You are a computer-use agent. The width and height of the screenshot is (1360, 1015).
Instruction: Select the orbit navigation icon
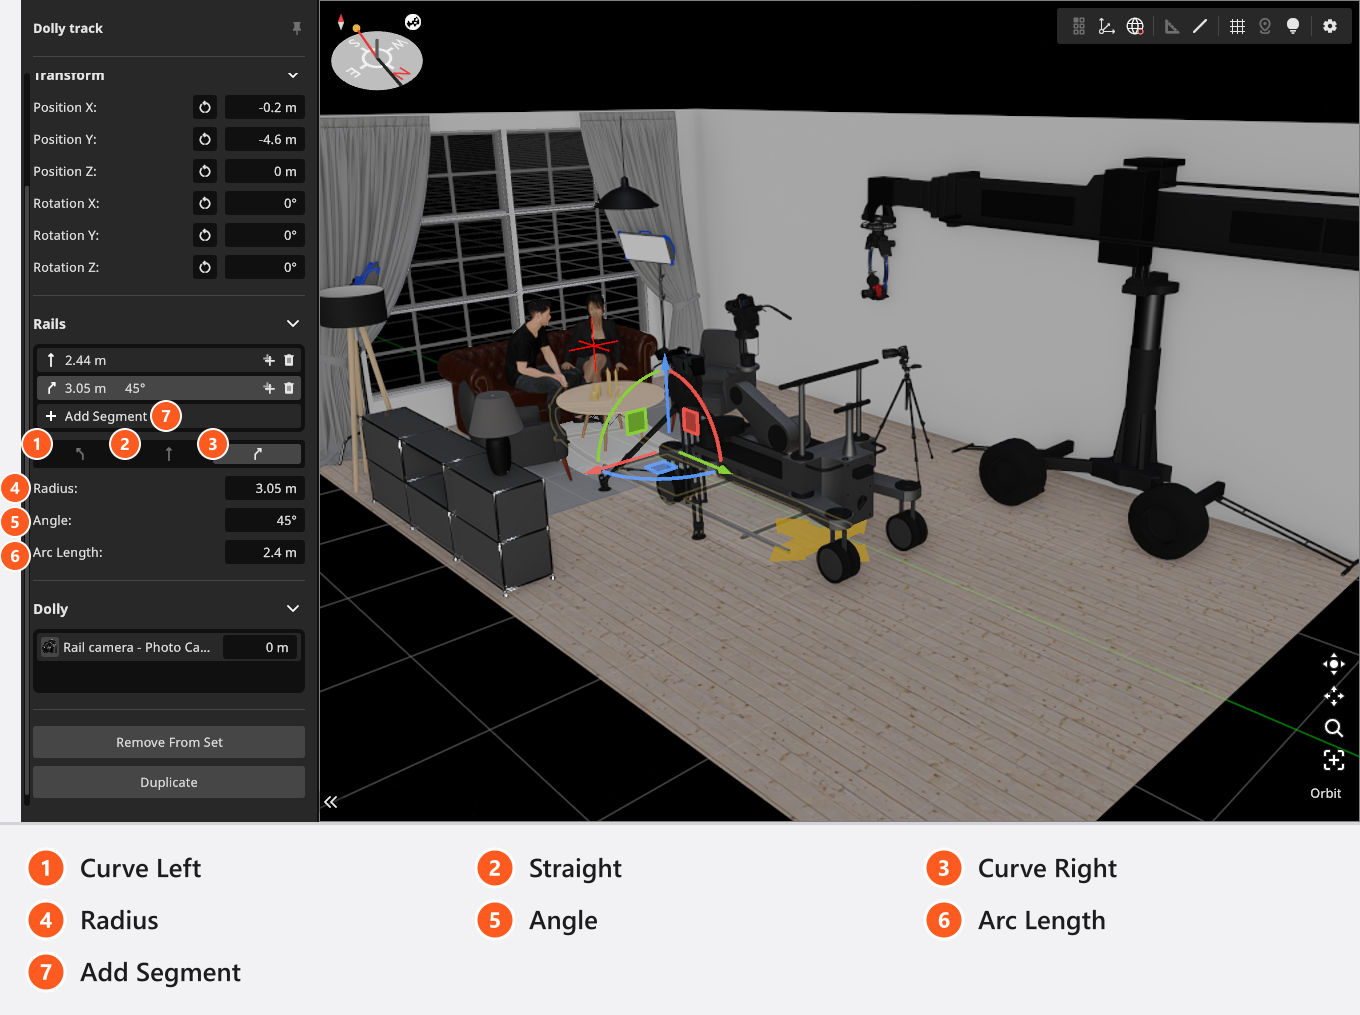[1334, 664]
